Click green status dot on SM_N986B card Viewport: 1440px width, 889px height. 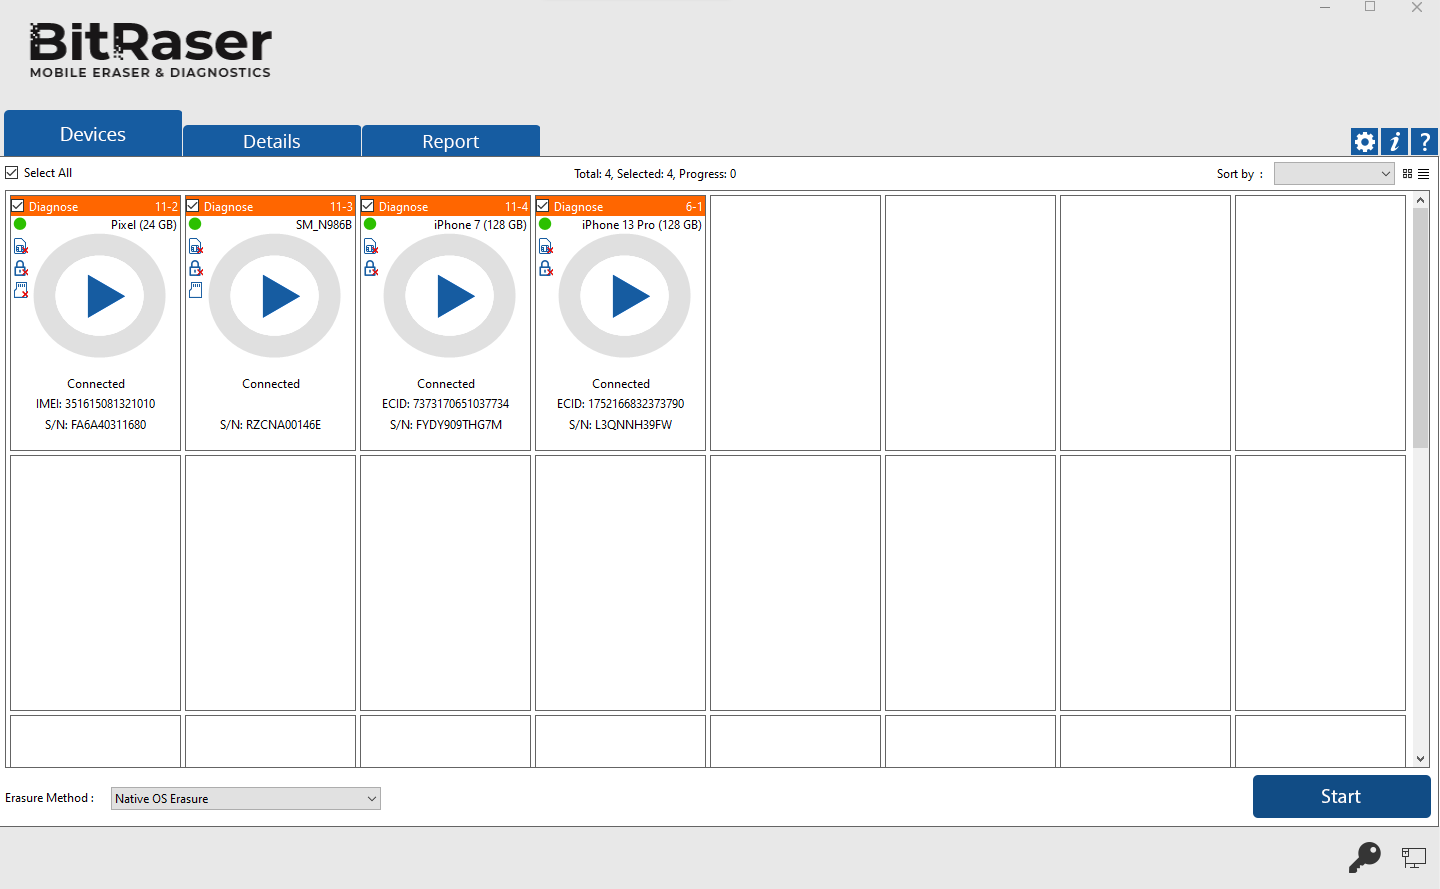pyautogui.click(x=195, y=224)
